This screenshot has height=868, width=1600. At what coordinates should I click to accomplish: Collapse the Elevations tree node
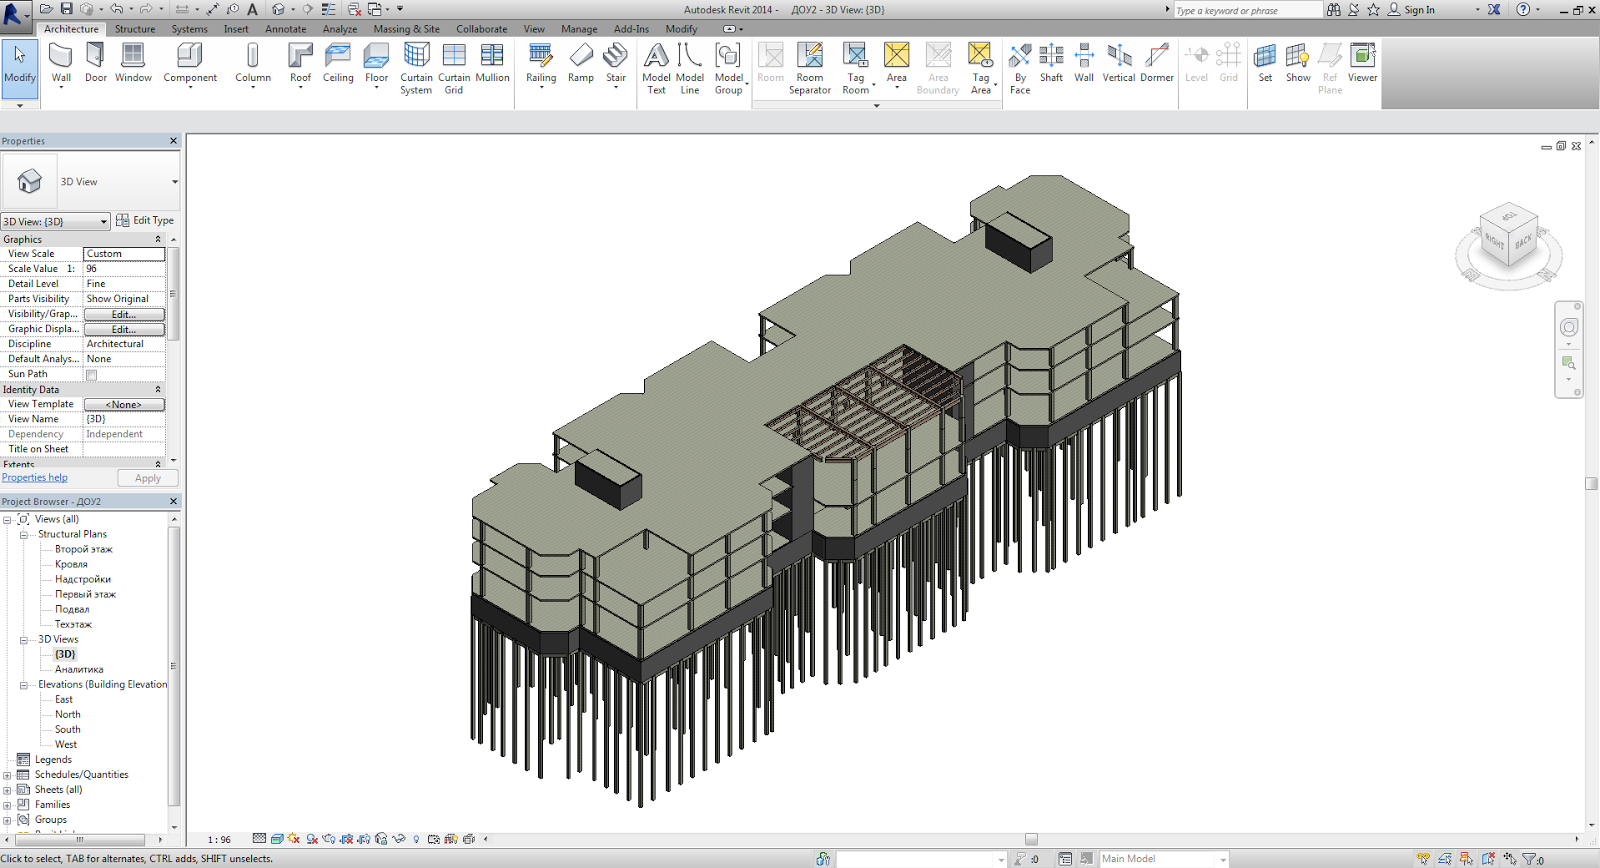pyautogui.click(x=24, y=685)
